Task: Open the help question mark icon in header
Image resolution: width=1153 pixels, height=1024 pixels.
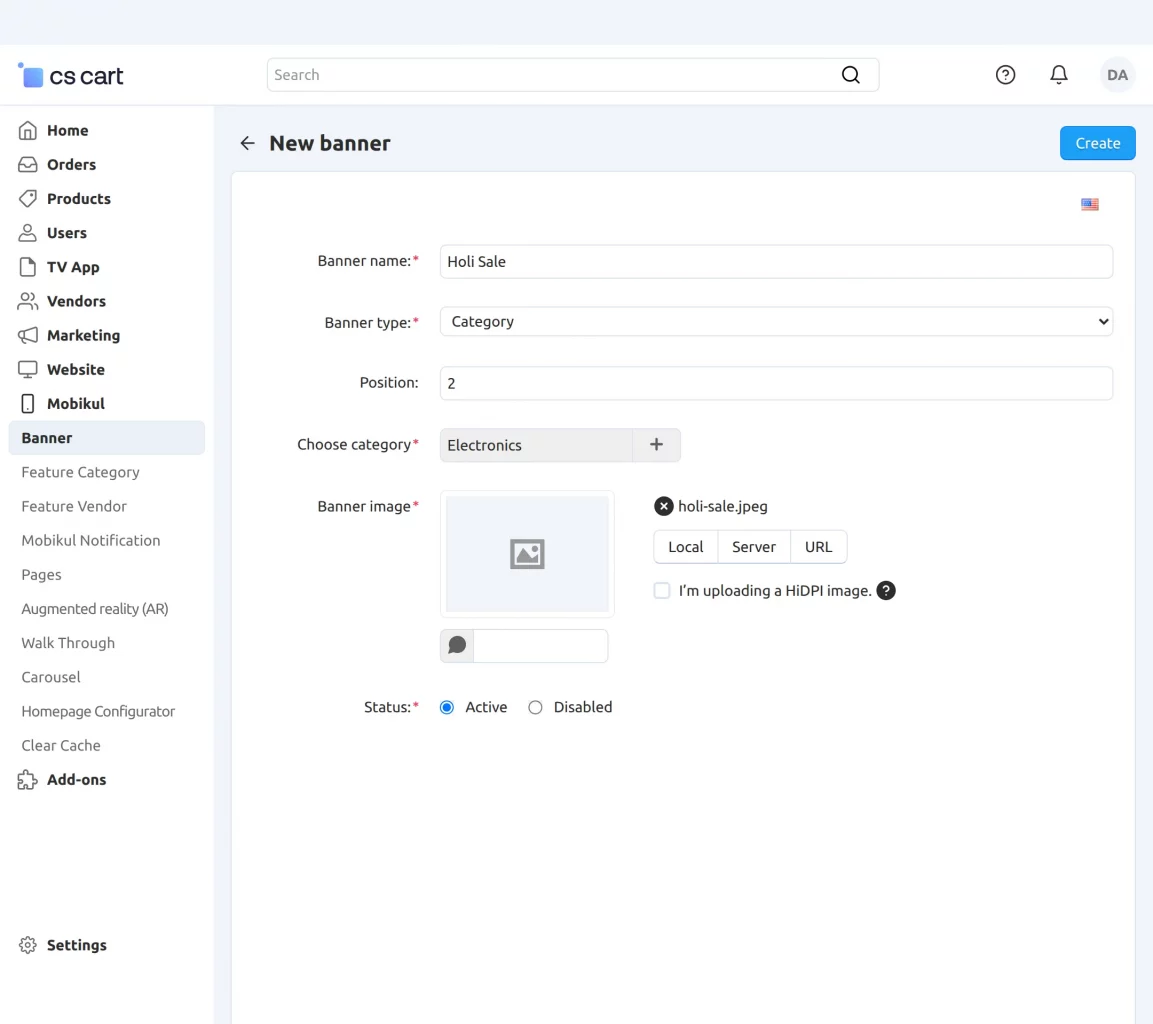Action: [x=1005, y=75]
